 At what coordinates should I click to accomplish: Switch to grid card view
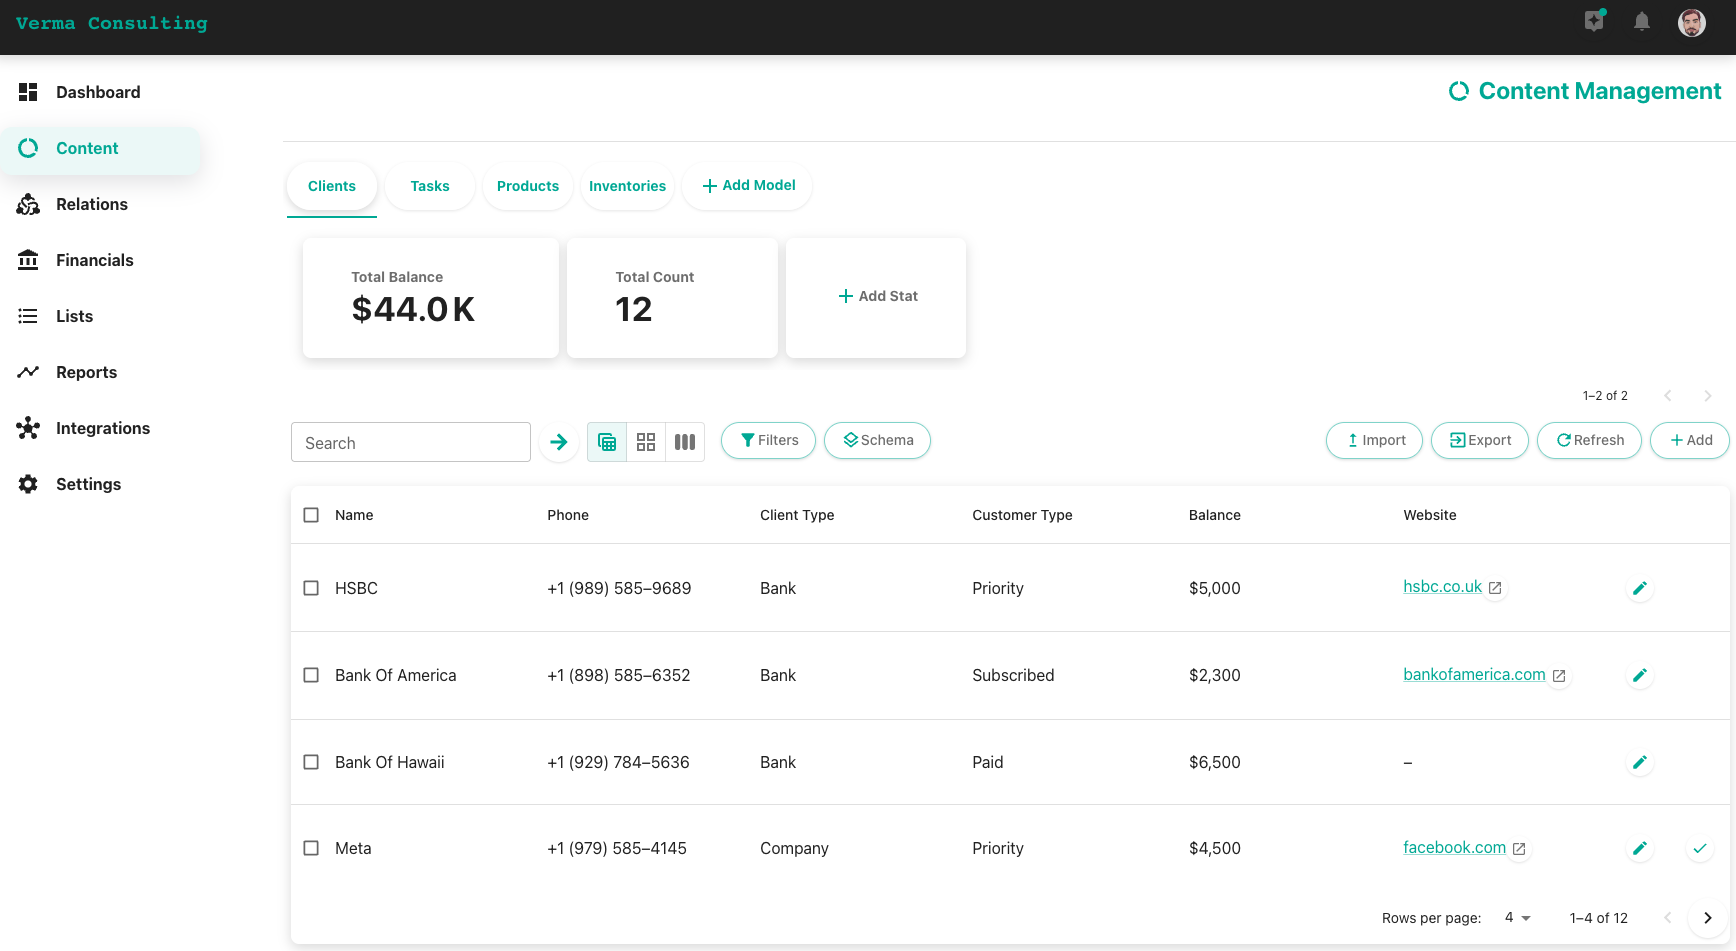[x=645, y=441]
